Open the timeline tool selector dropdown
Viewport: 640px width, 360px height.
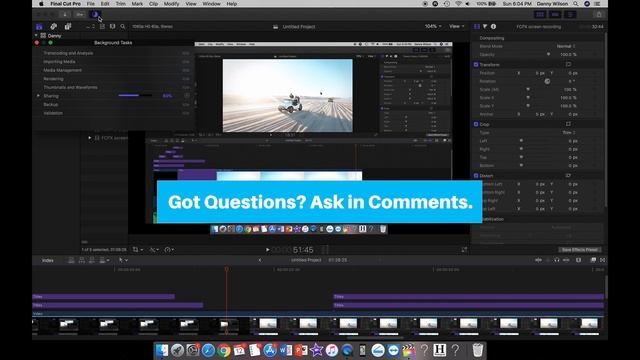click(123, 260)
